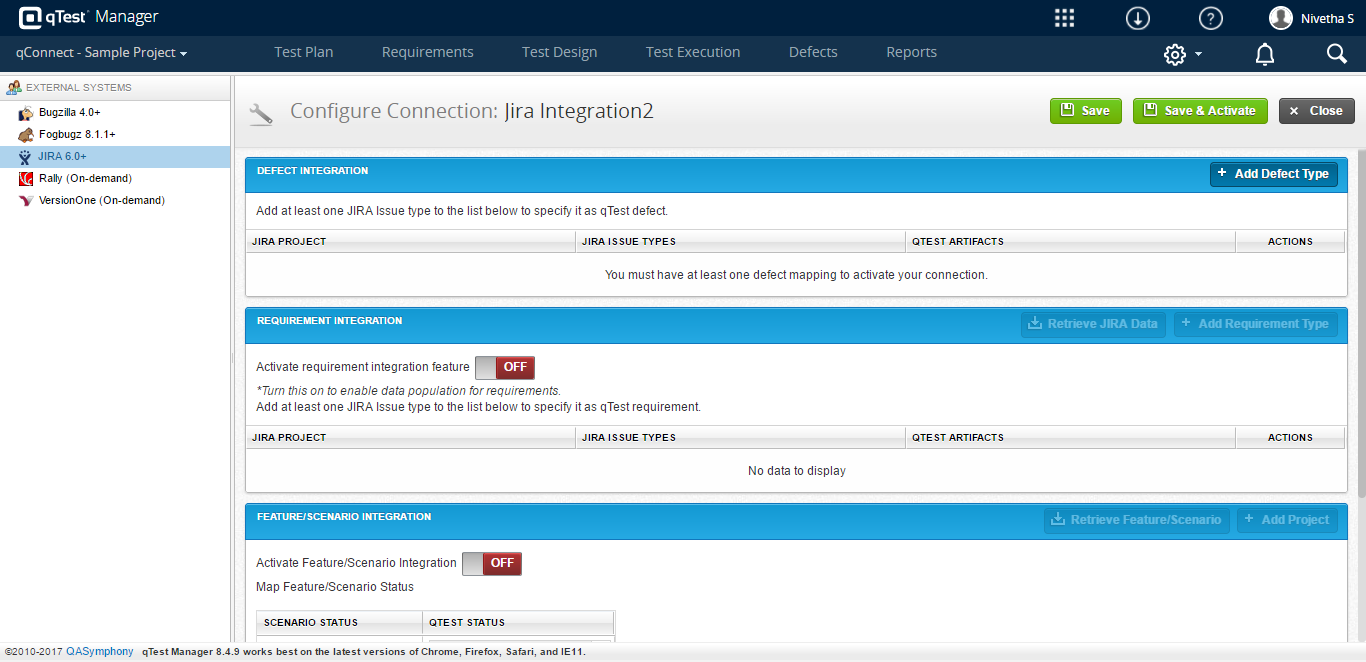
Task: Toggle Feature/Scenario Integration switch
Action: 492,563
